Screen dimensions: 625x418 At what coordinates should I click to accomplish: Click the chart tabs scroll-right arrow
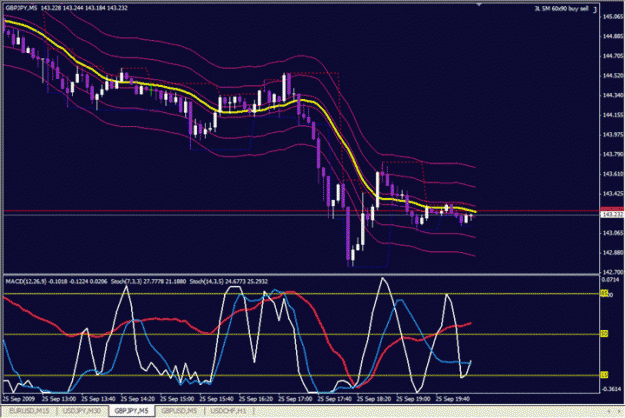point(619,411)
